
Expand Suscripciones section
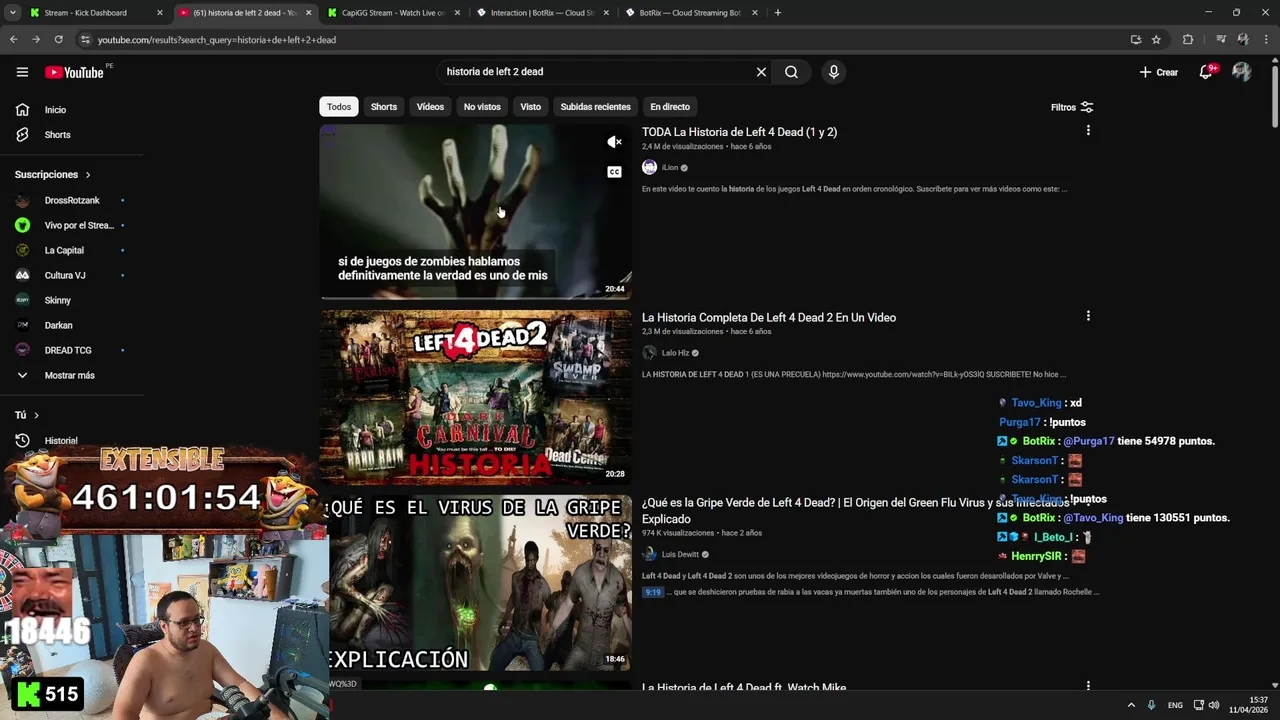click(x=53, y=174)
